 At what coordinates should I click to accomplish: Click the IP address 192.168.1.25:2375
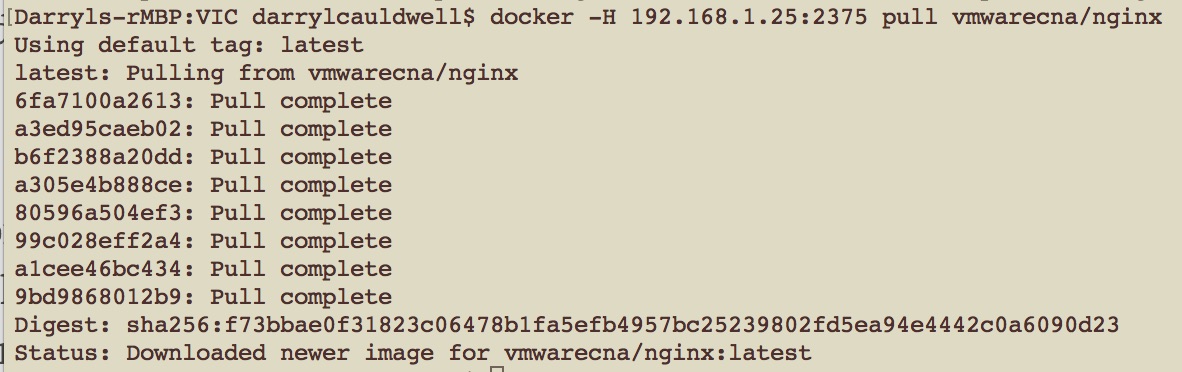pyautogui.click(x=749, y=16)
